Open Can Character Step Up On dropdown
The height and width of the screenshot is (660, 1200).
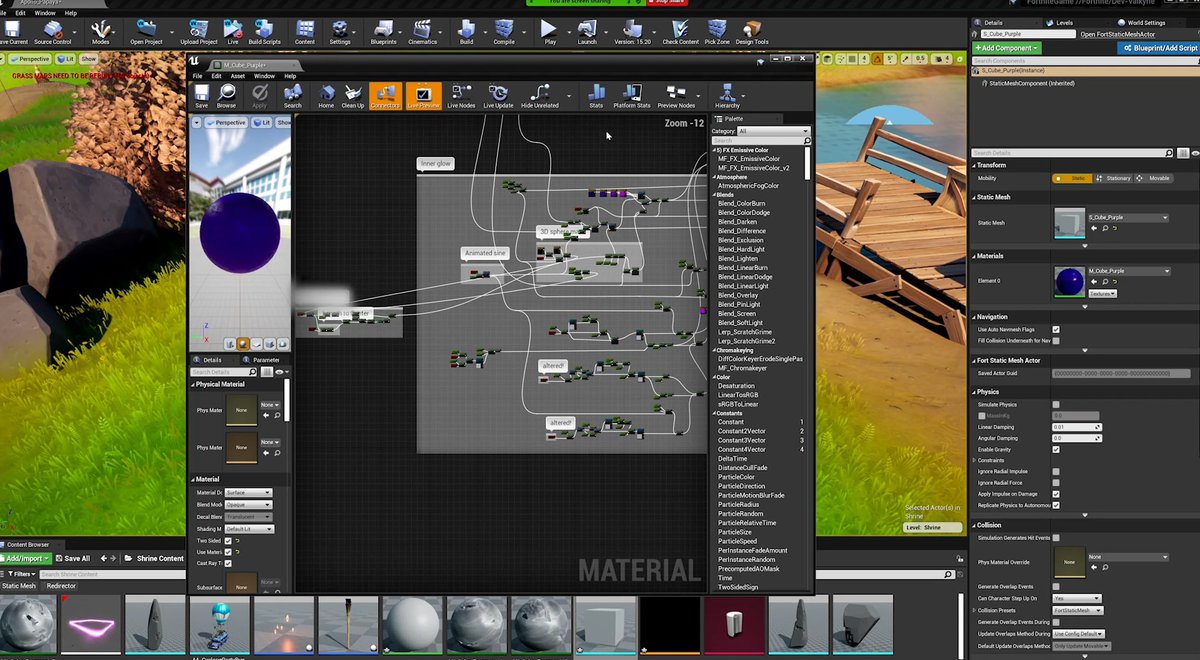point(1077,598)
